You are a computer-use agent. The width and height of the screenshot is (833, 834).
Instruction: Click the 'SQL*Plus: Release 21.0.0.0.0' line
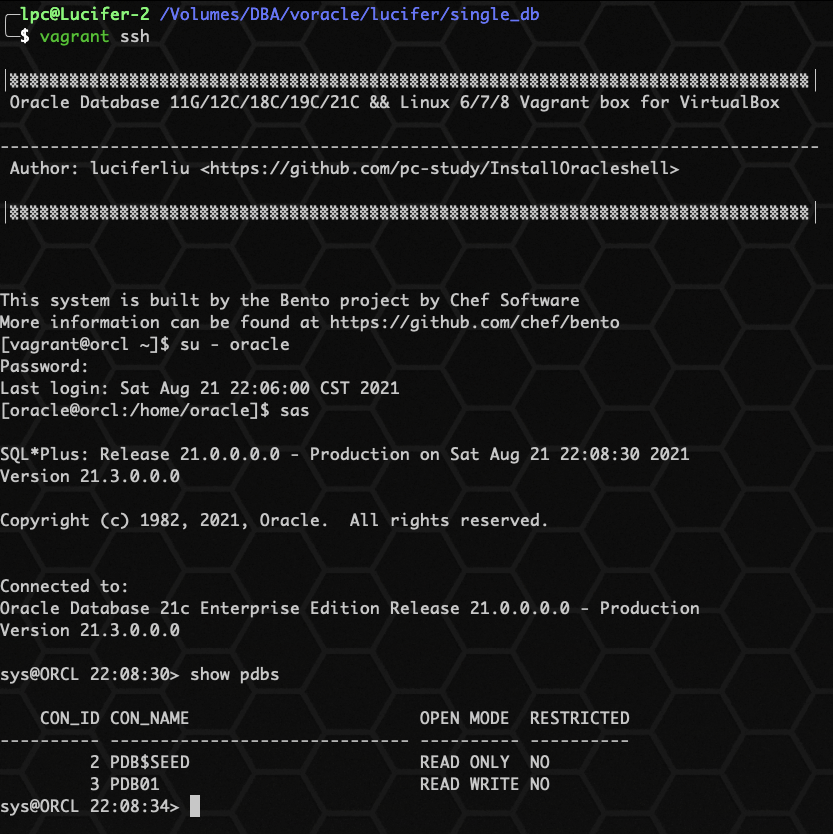pos(345,454)
